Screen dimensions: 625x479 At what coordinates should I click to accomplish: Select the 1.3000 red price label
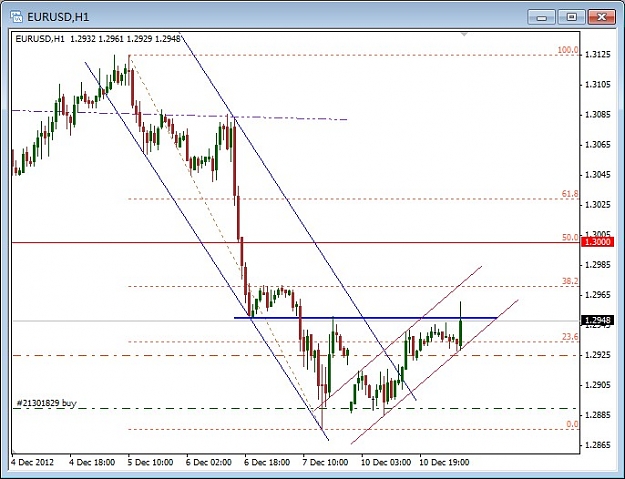pos(598,242)
